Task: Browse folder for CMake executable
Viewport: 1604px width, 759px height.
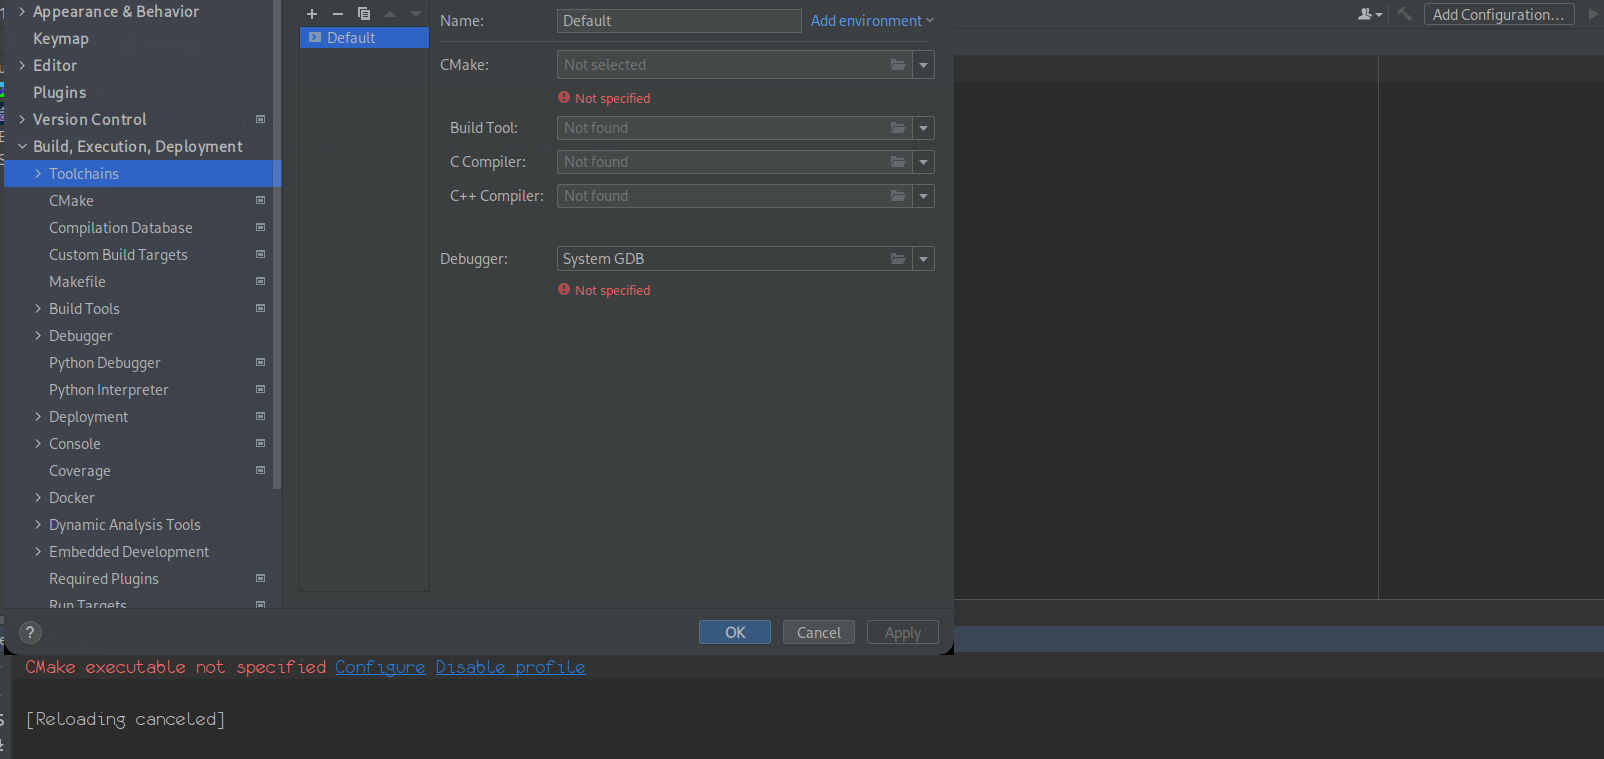Action: tap(898, 65)
